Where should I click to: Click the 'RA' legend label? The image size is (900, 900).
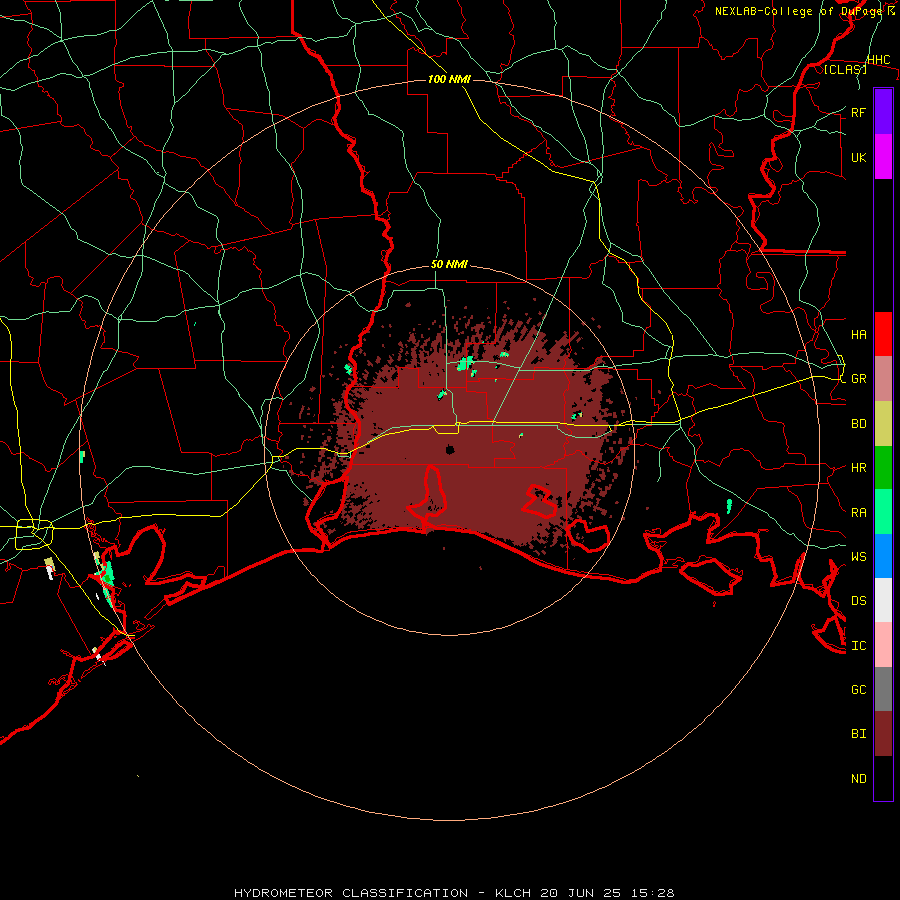pyautogui.click(x=858, y=512)
